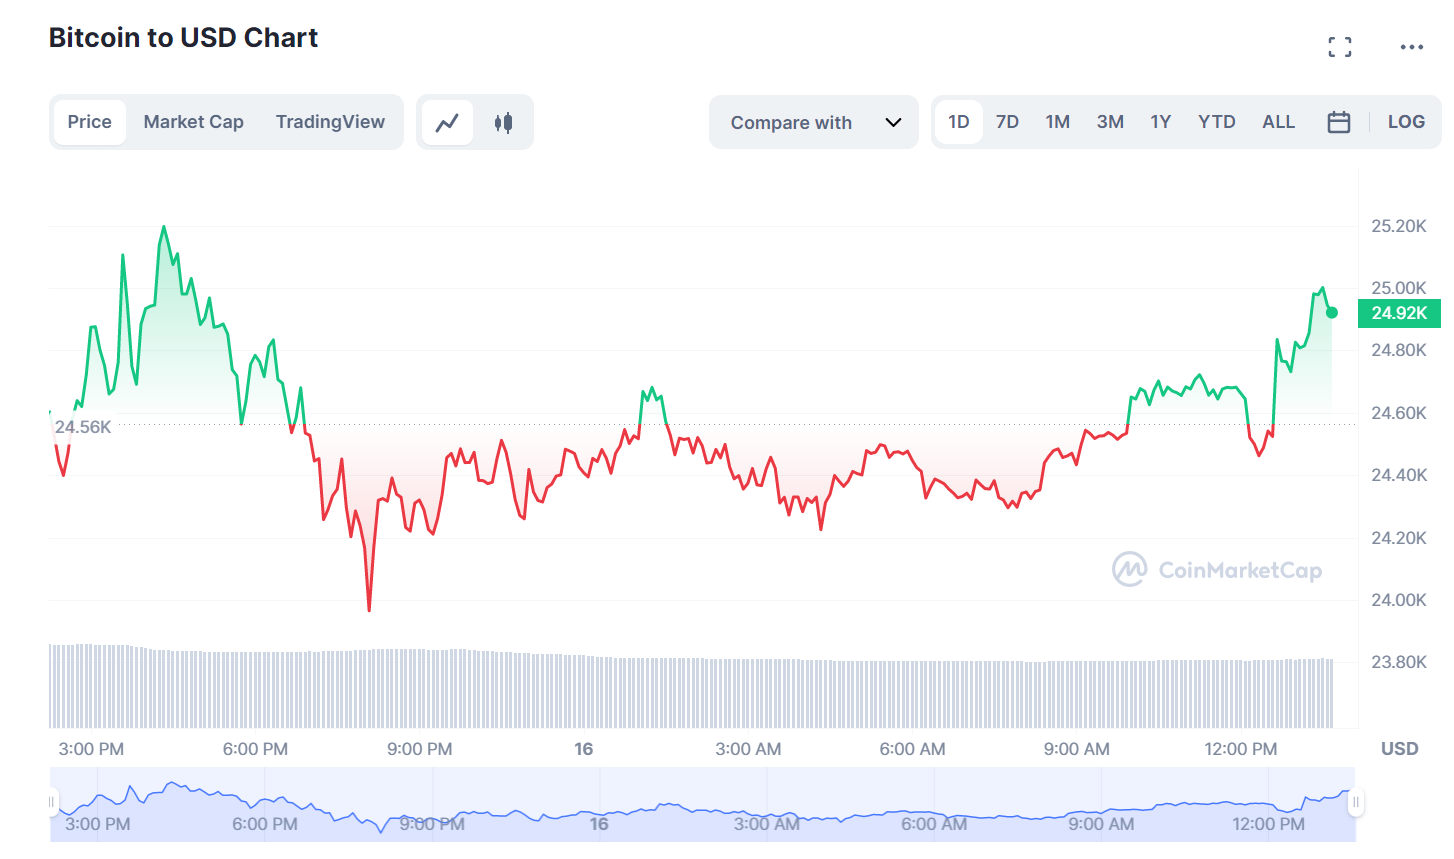
Task: Select the 7D time range
Action: pos(1007,122)
